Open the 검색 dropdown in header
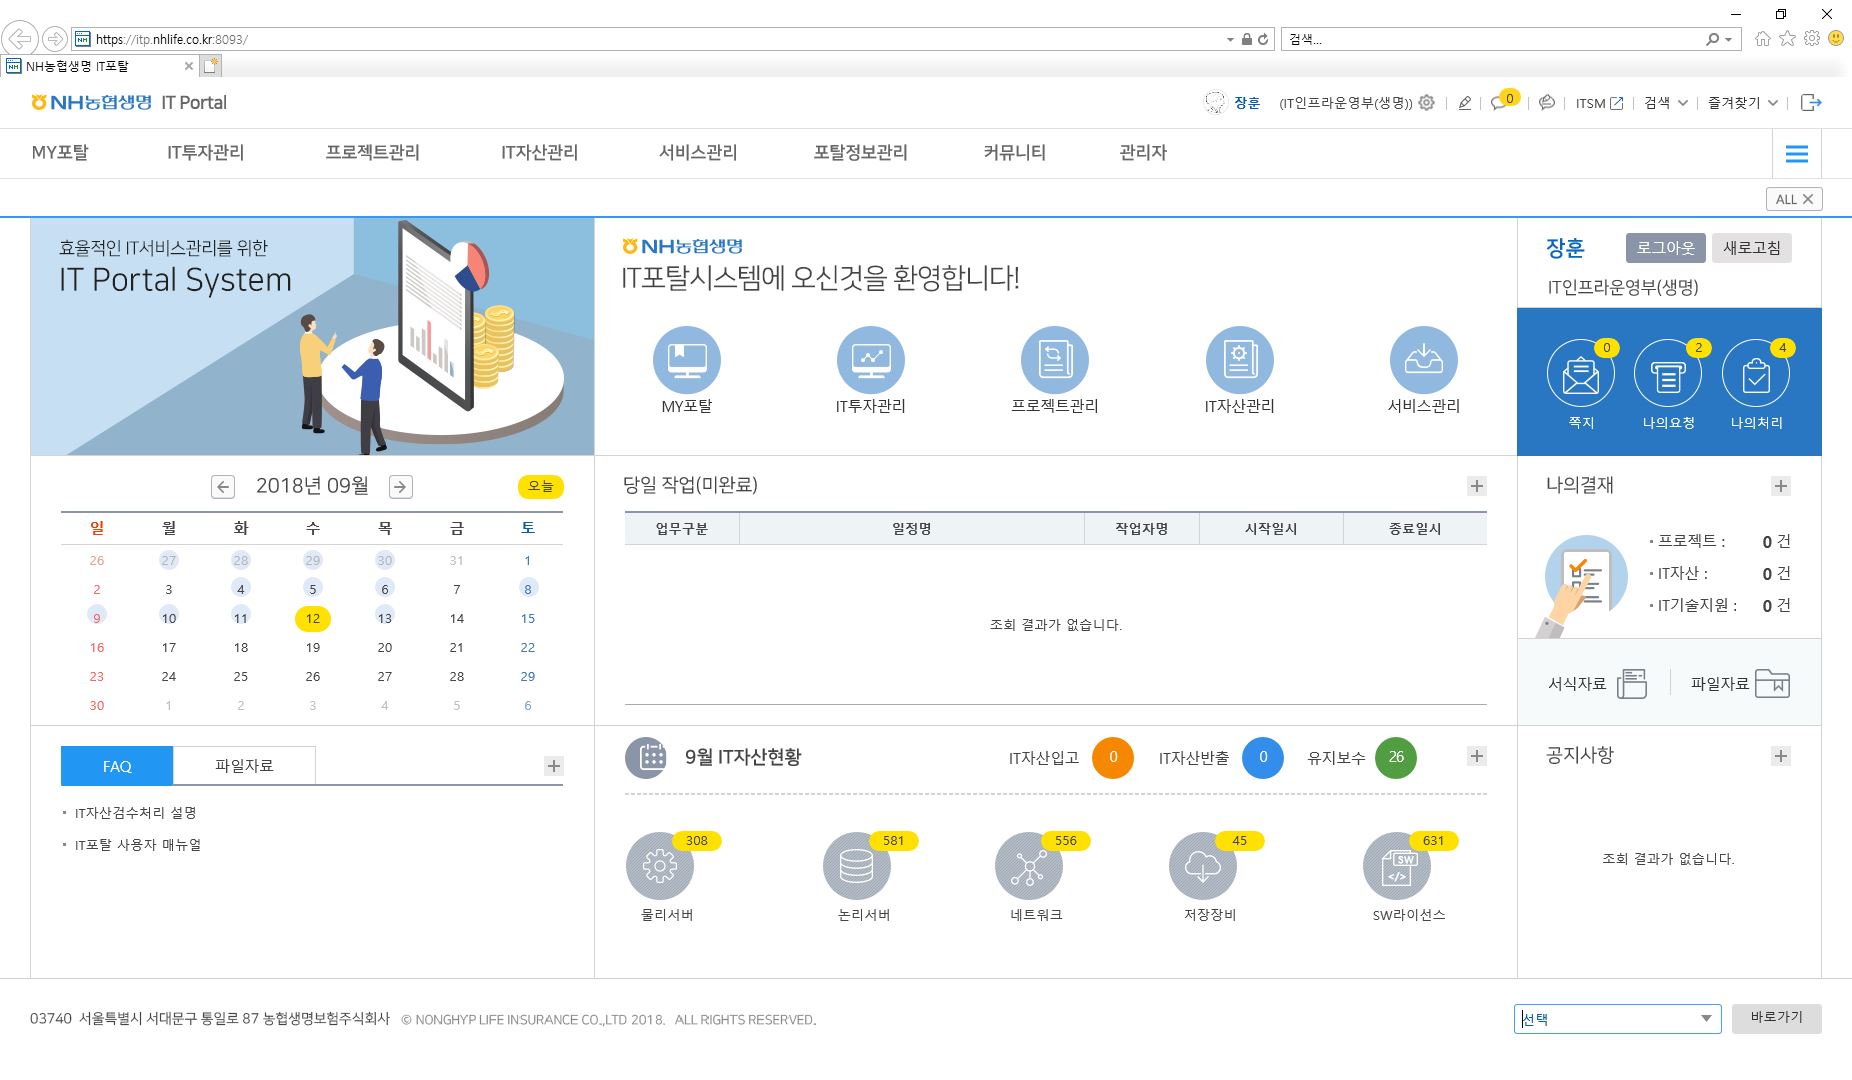 point(1666,102)
